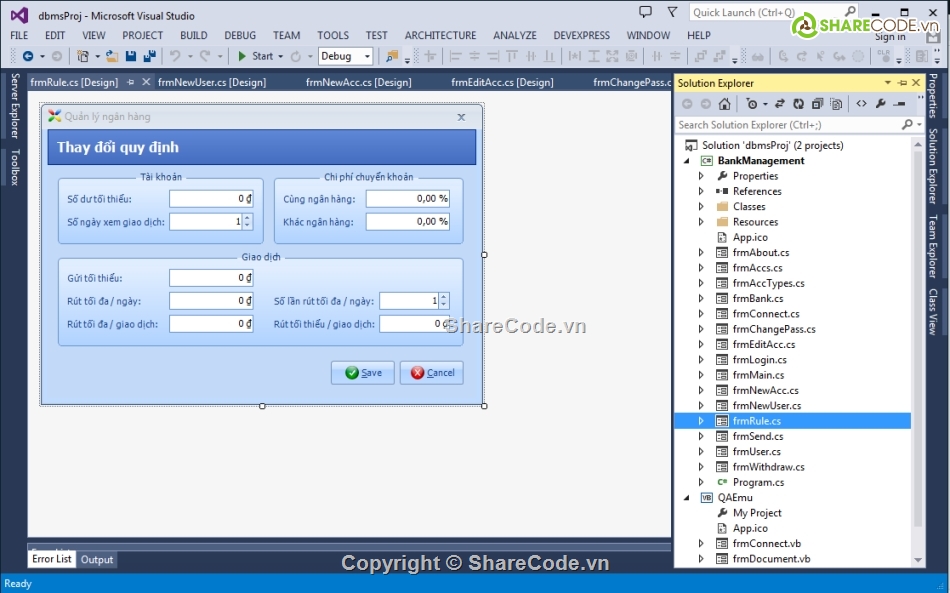The height and width of the screenshot is (593, 950).
Task: Click the Undo arrow icon
Action: [x=175, y=56]
